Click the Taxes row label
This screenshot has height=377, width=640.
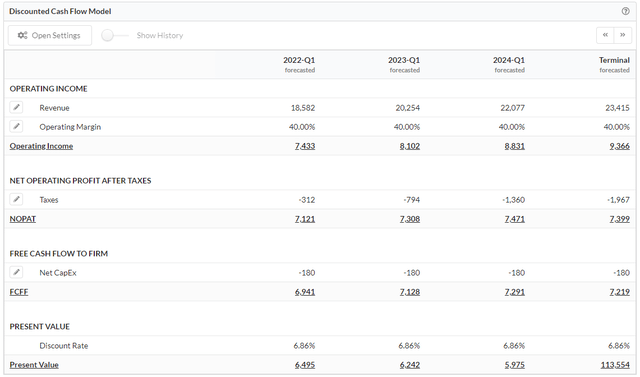[49, 200]
